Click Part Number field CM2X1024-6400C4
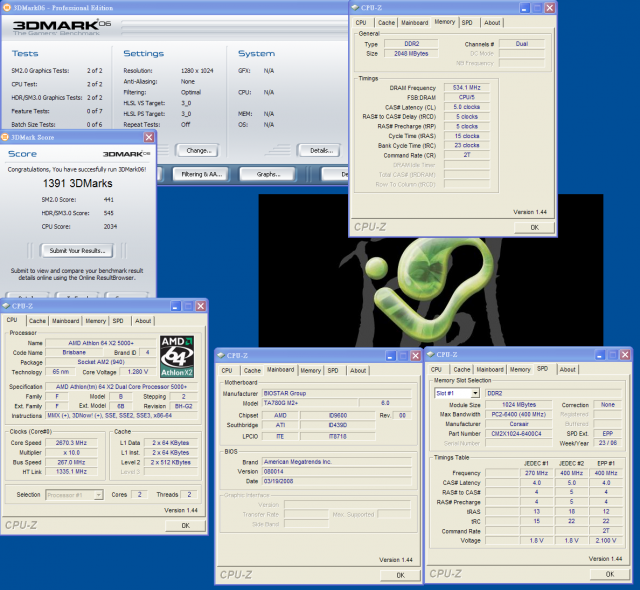 [519, 434]
